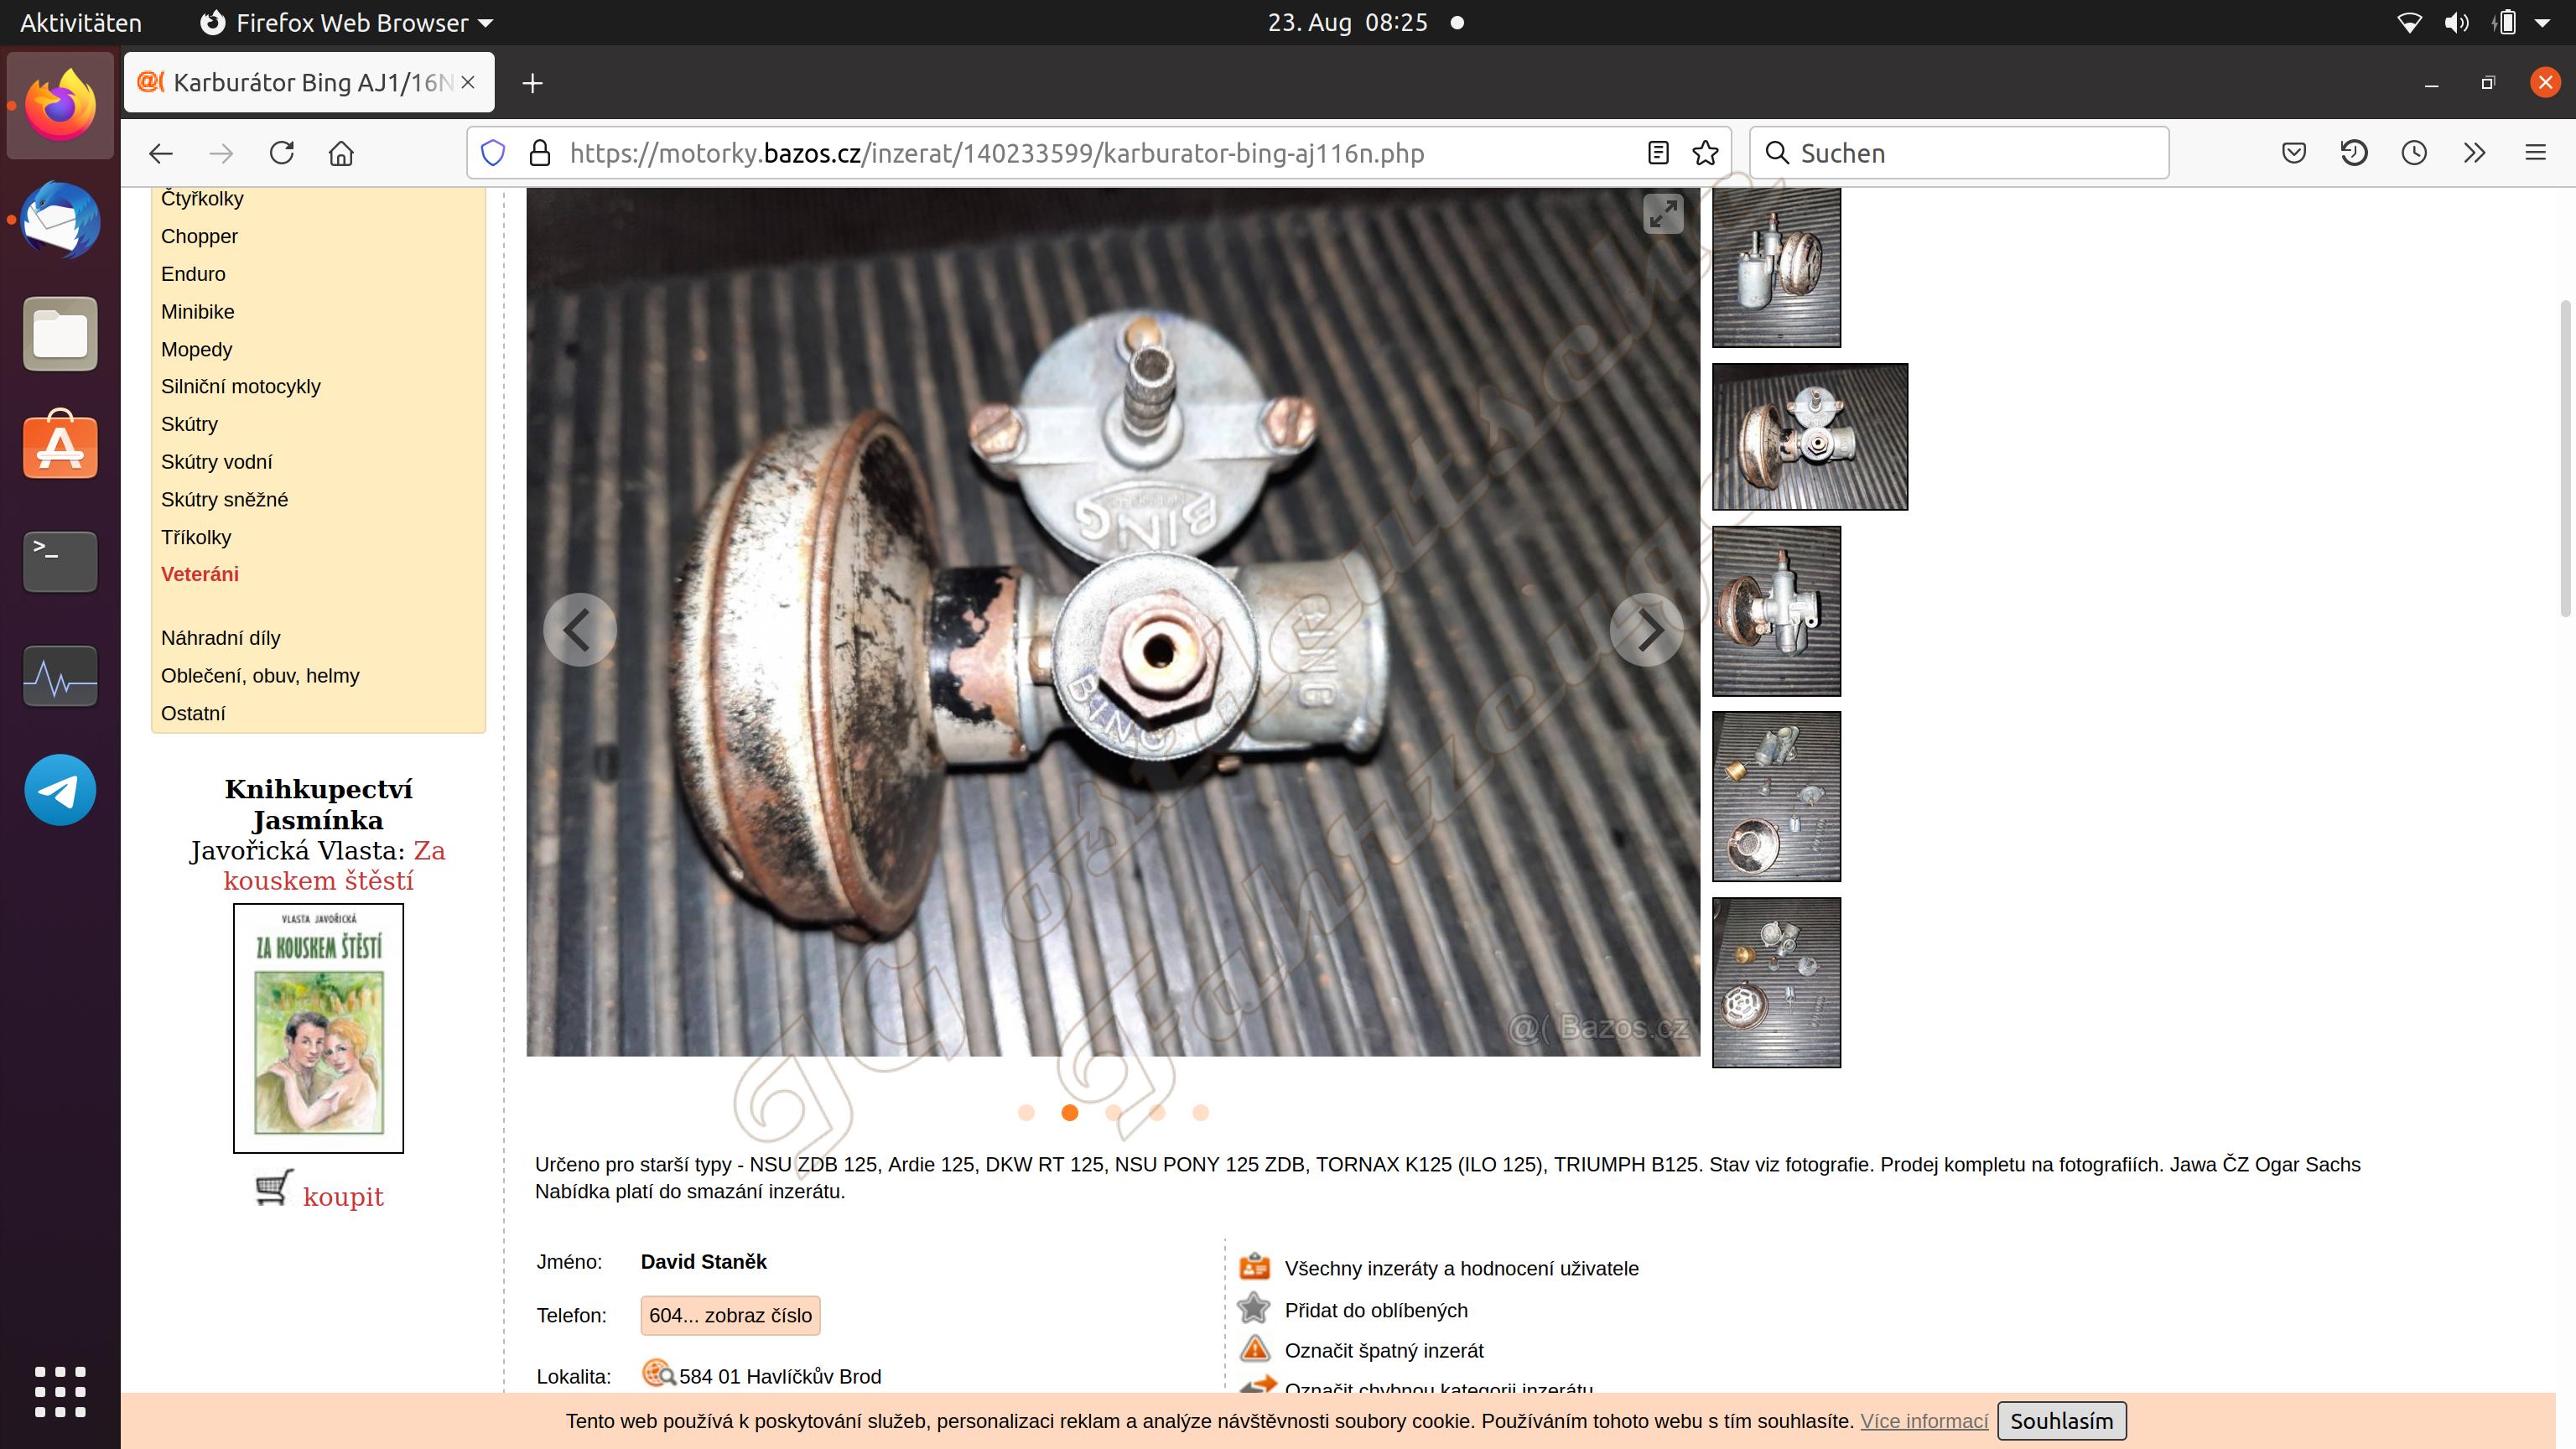
Task: Select Silniční motocykly category
Action: tap(240, 386)
